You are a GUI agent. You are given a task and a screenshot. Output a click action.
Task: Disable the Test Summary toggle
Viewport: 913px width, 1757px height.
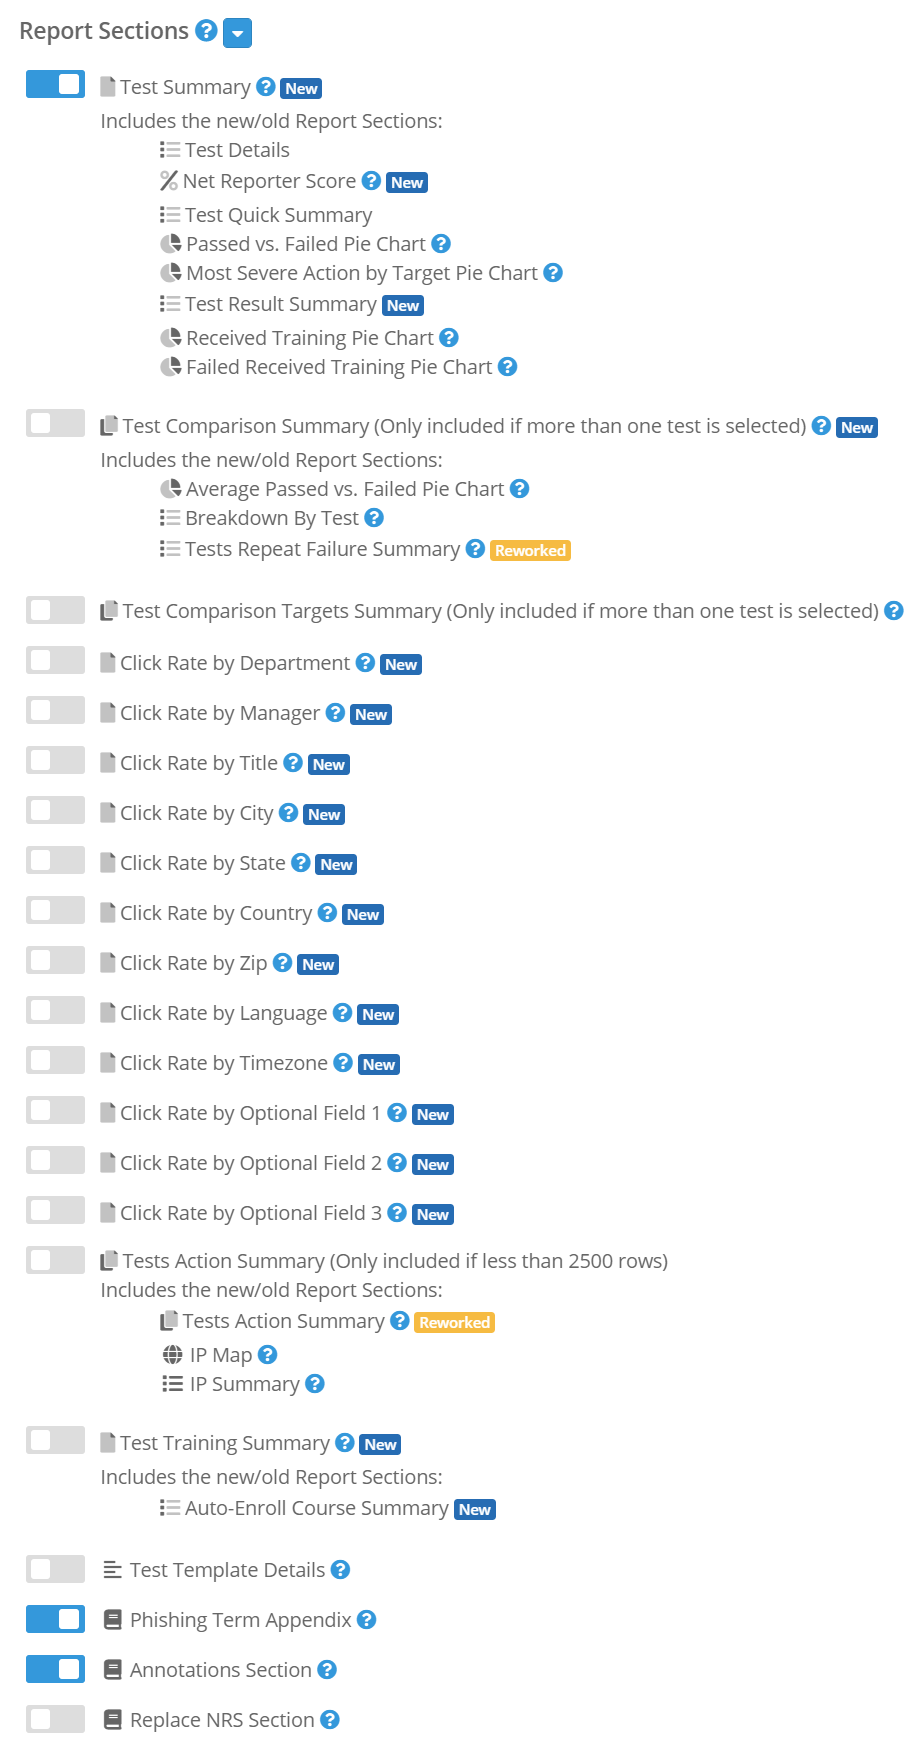(x=55, y=84)
